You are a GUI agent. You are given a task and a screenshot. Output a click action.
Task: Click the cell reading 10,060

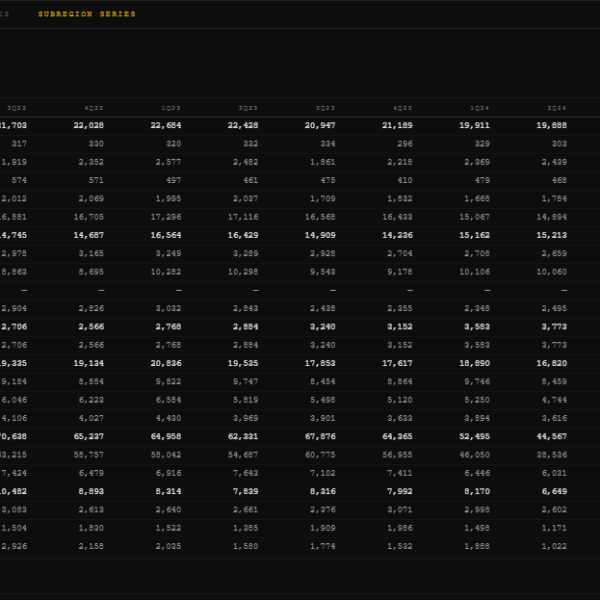pyautogui.click(x=551, y=272)
